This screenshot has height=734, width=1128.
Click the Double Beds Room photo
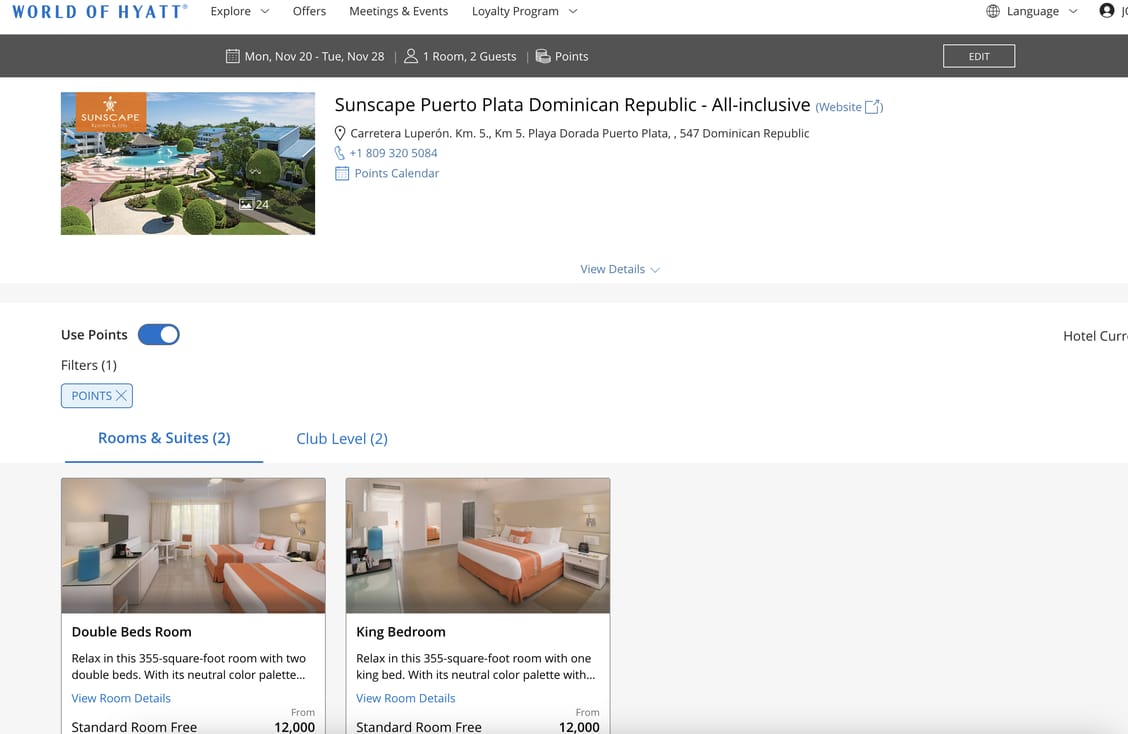pos(193,545)
